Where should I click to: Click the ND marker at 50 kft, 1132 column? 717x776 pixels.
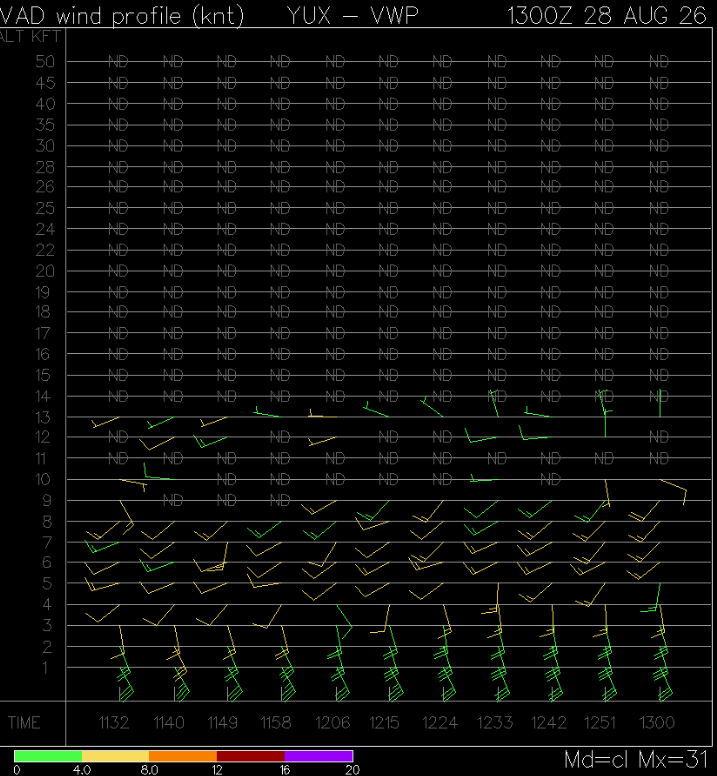[118, 61]
